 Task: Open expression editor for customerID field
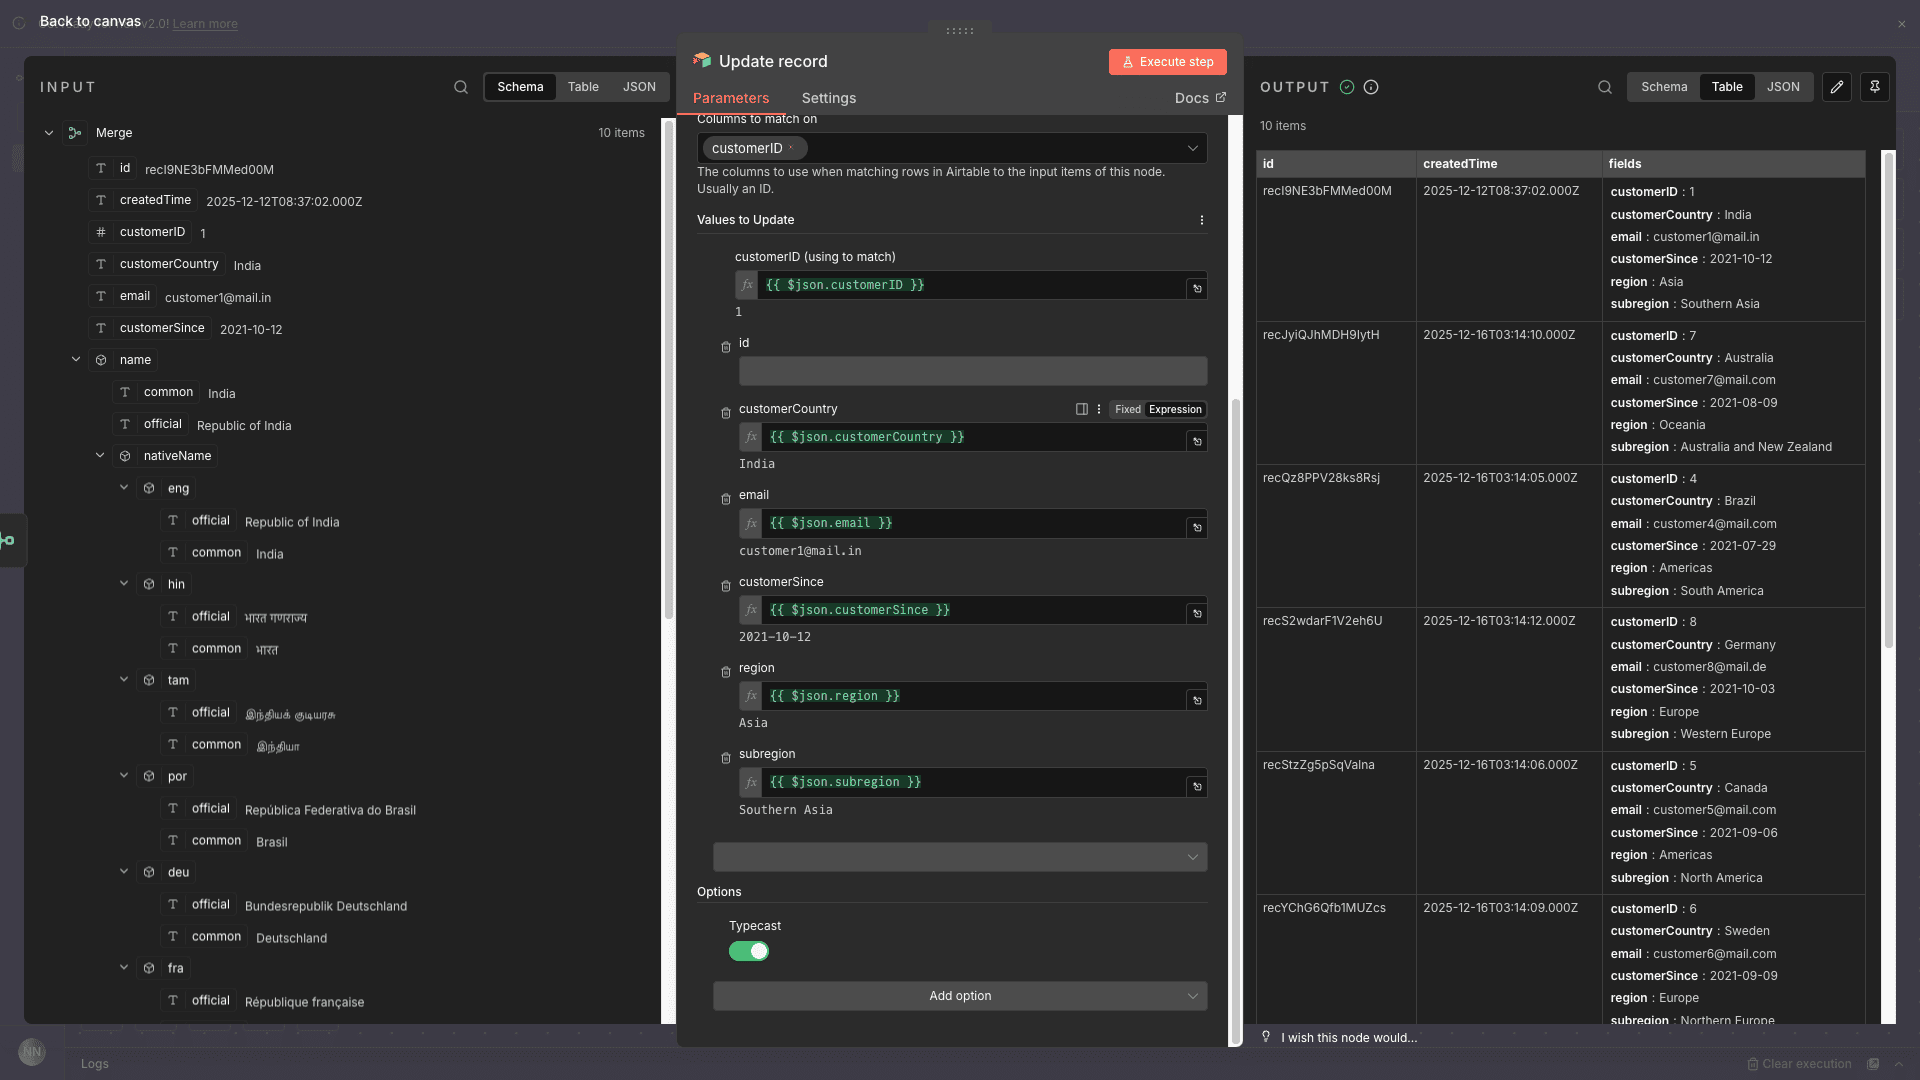[x=1197, y=289]
